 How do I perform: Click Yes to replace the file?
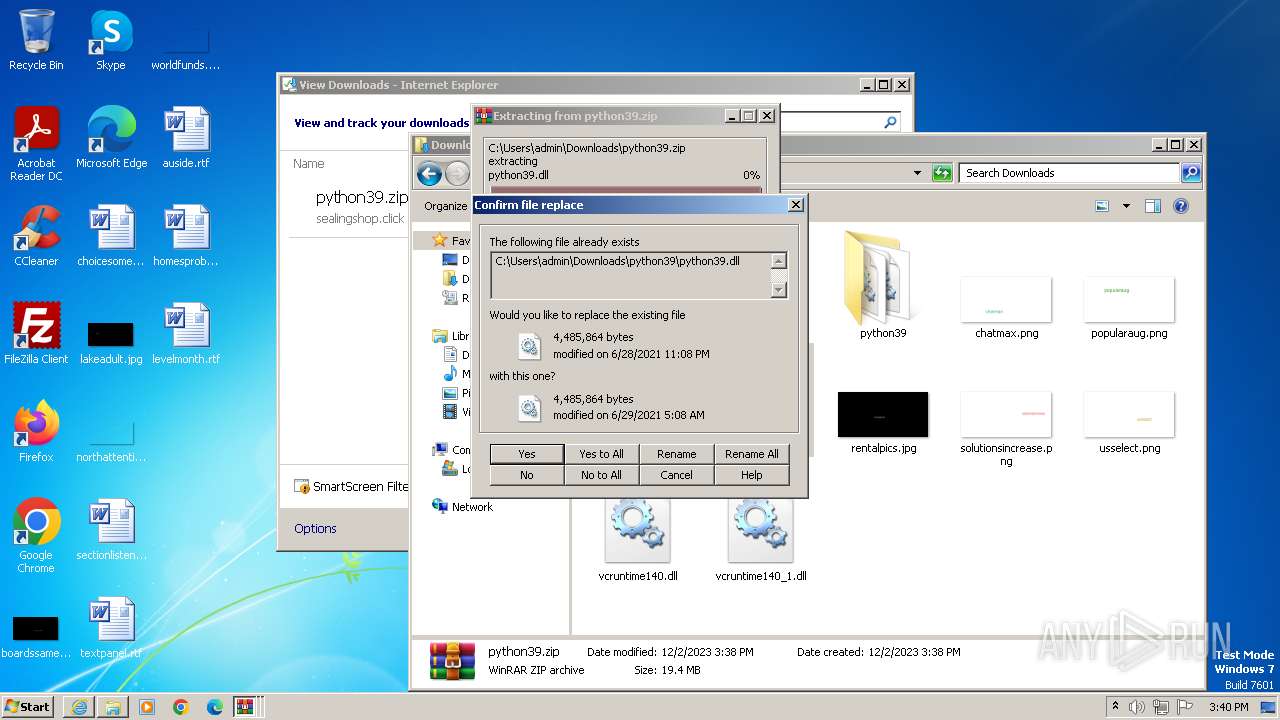[x=527, y=454]
